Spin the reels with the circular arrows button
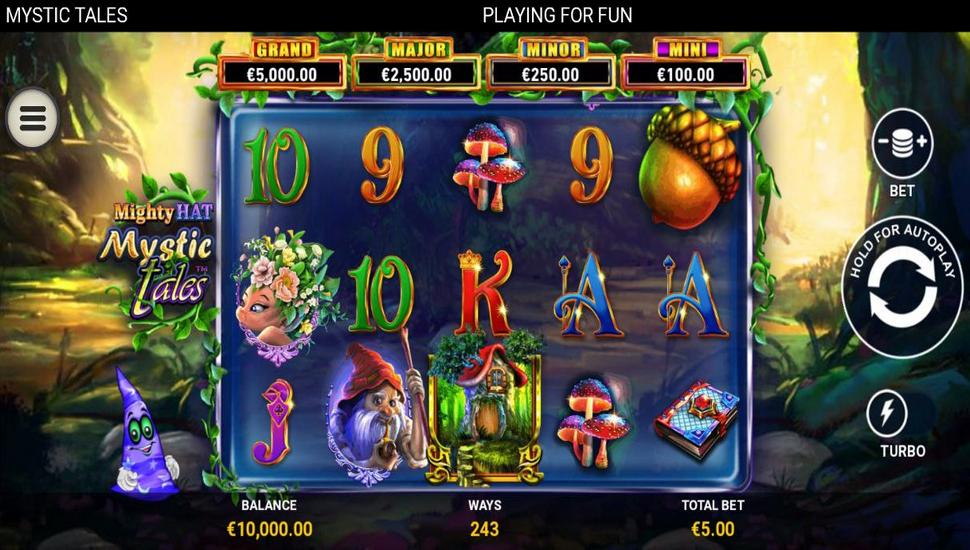This screenshot has height=550, width=970. click(x=902, y=287)
